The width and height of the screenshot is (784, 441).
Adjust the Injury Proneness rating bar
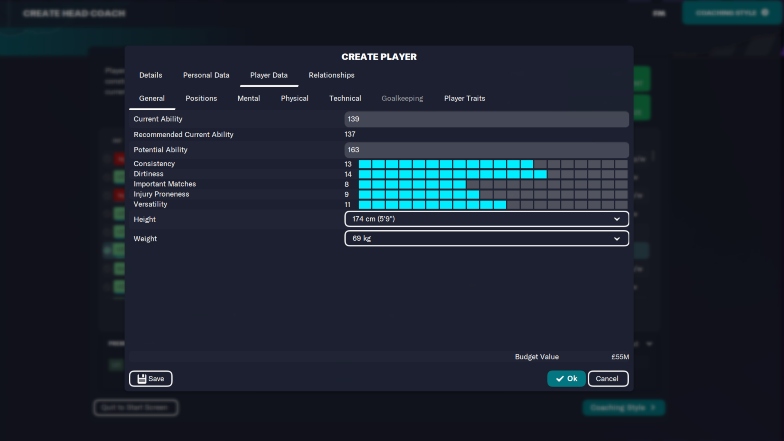tap(493, 194)
